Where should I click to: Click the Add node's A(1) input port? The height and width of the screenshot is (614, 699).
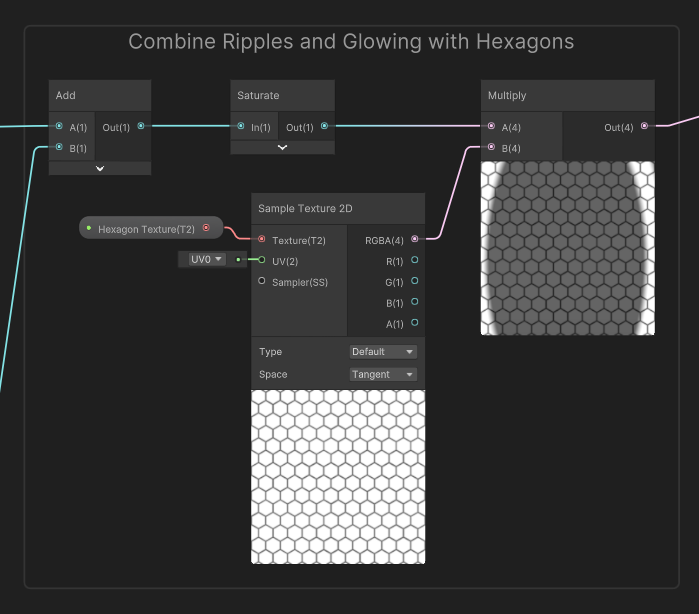coord(60,127)
